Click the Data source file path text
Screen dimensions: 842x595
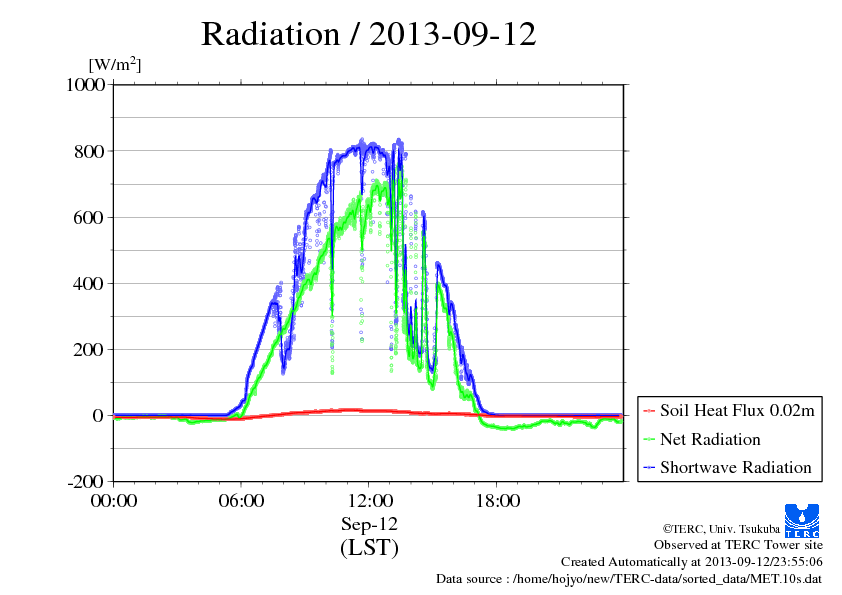coord(629,578)
